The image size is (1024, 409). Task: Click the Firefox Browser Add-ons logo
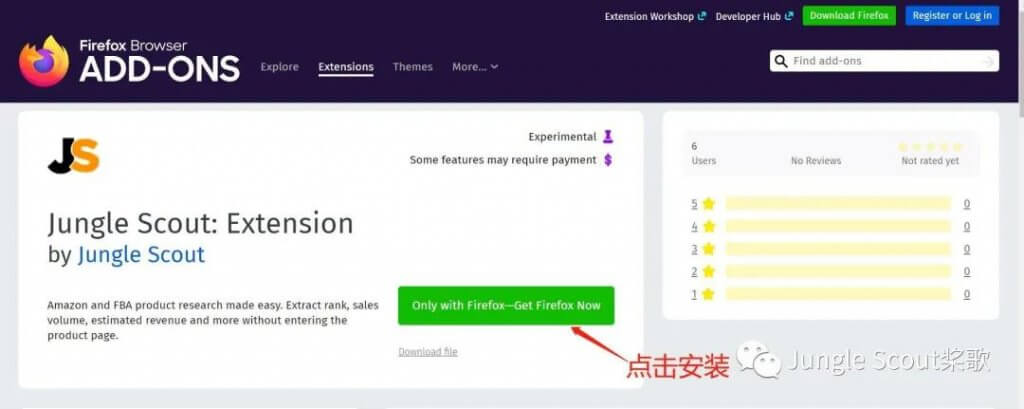click(129, 61)
